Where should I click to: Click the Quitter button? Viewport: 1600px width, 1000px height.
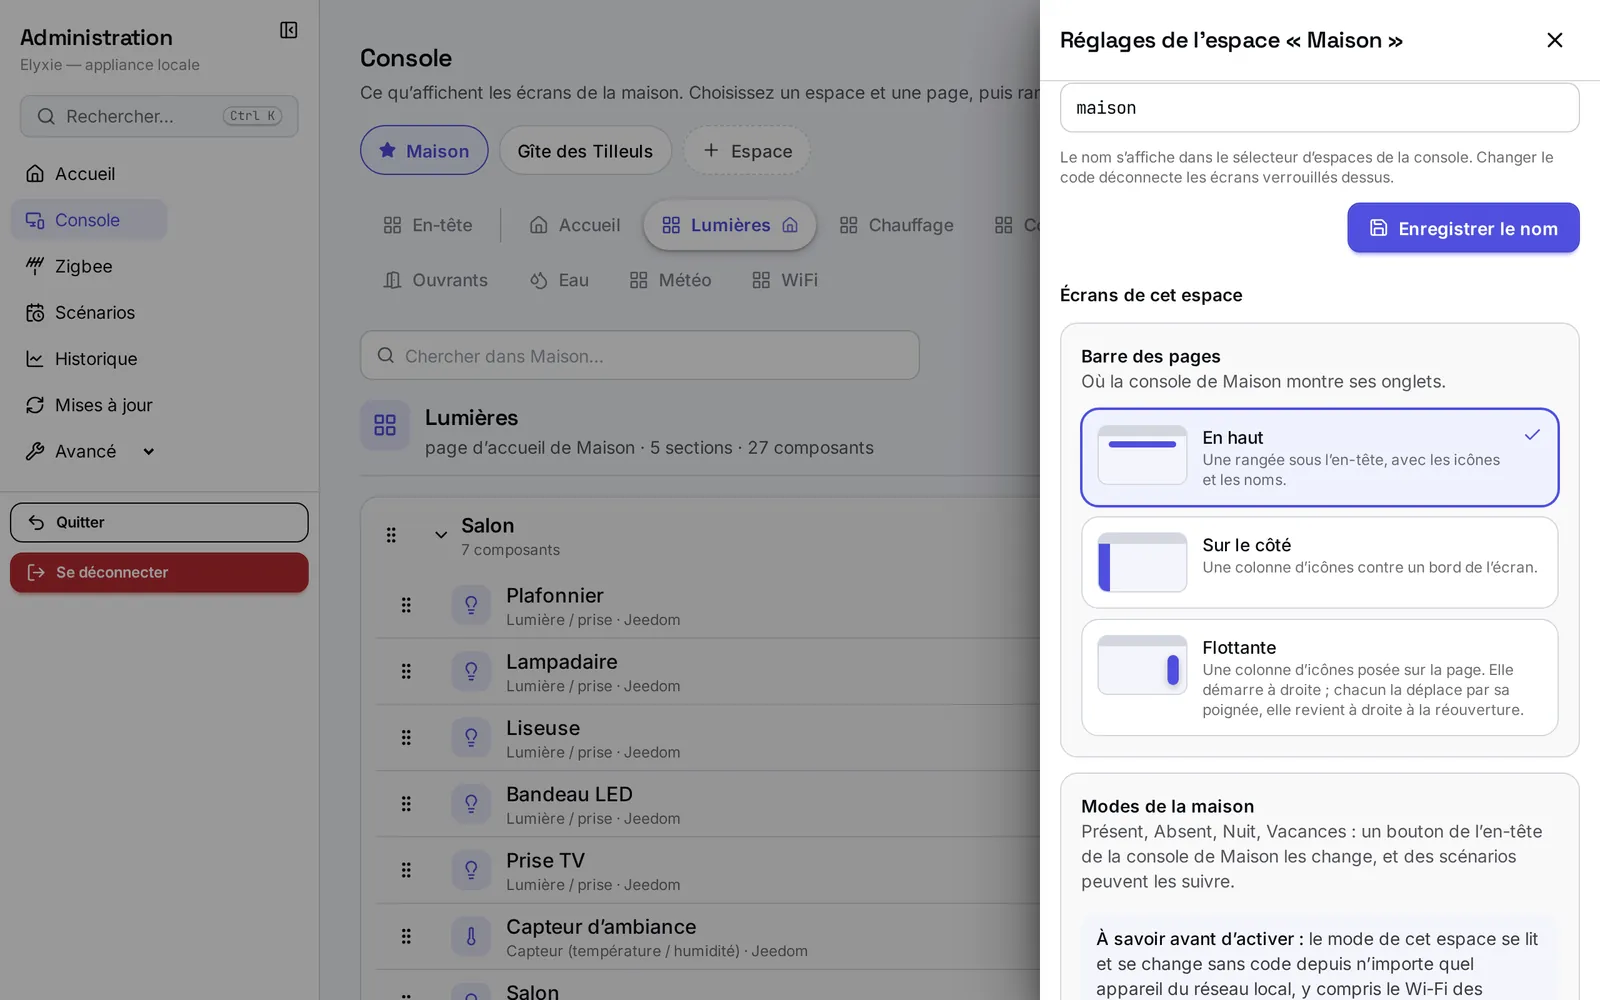pos(159,522)
